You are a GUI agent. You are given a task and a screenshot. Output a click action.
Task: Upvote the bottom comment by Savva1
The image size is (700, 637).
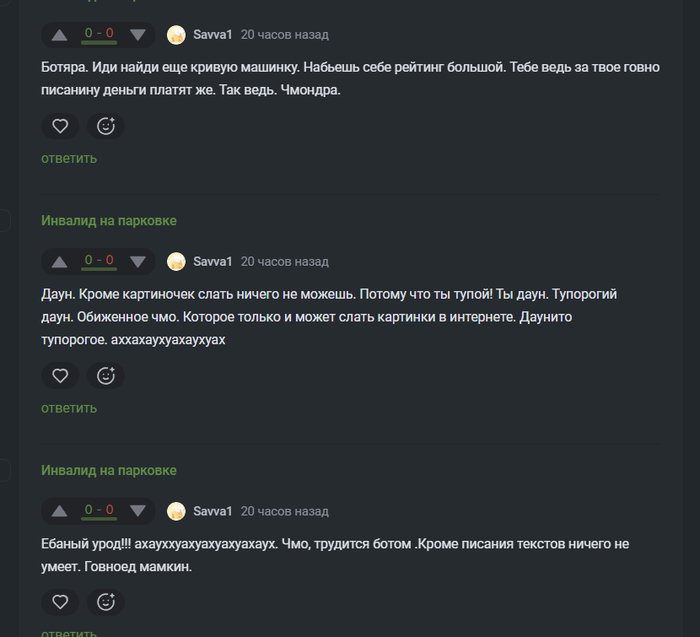[60, 512]
